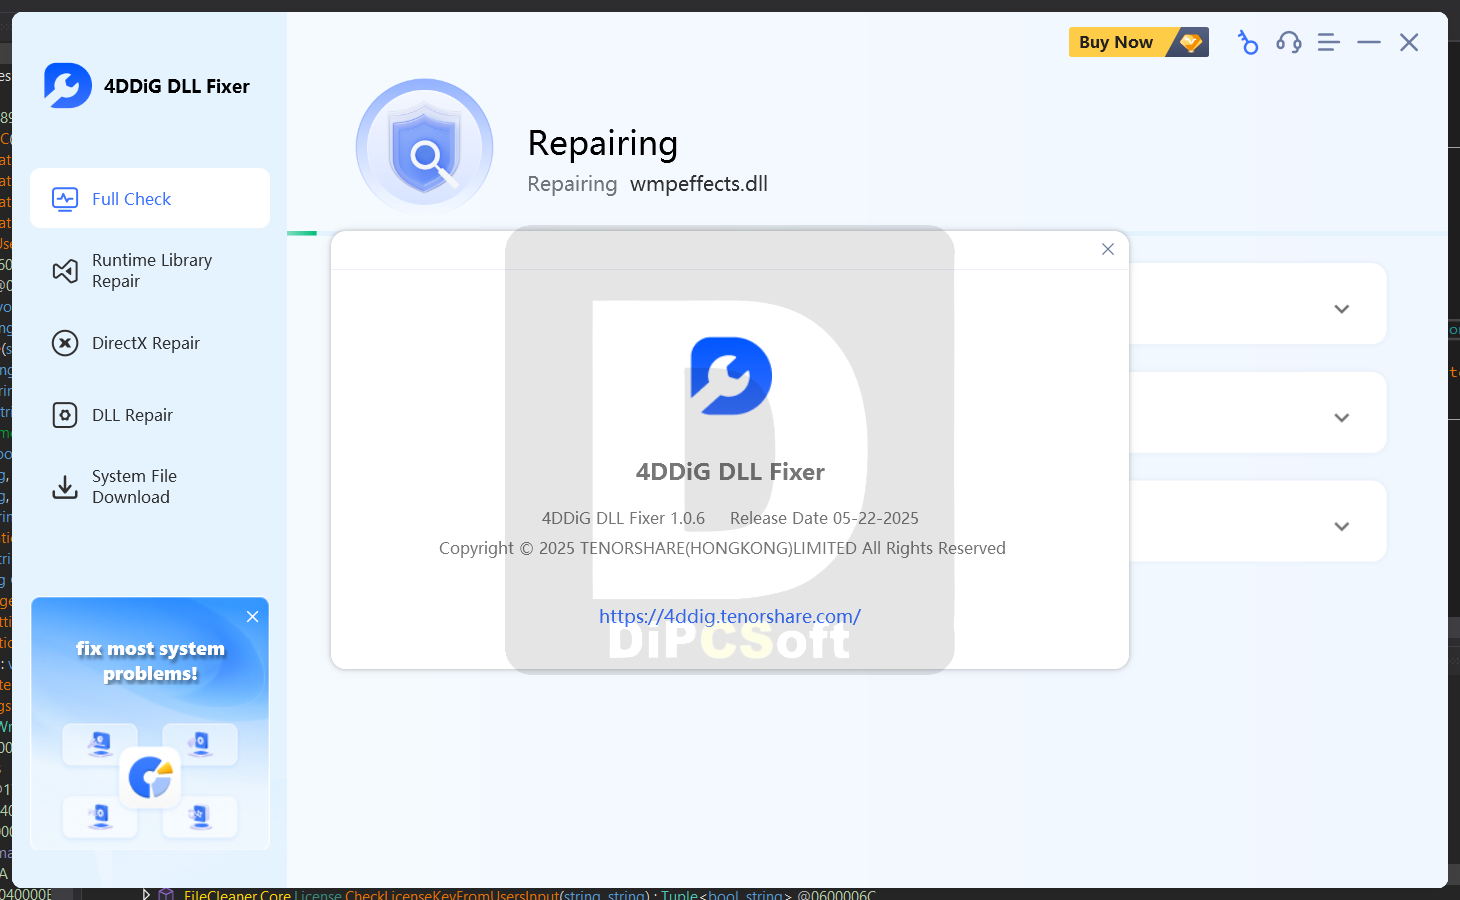The height and width of the screenshot is (900, 1460).
Task: Click the TENORSHARE copyright line
Action: (722, 548)
